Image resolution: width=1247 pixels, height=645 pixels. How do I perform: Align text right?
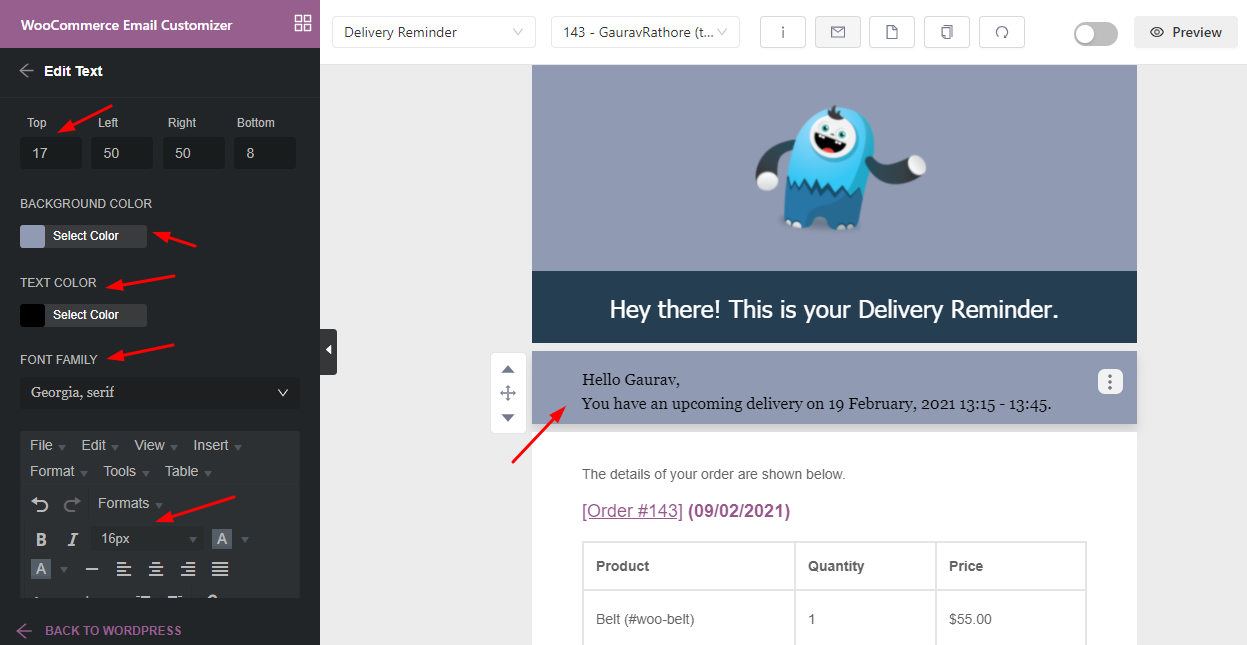pos(188,569)
